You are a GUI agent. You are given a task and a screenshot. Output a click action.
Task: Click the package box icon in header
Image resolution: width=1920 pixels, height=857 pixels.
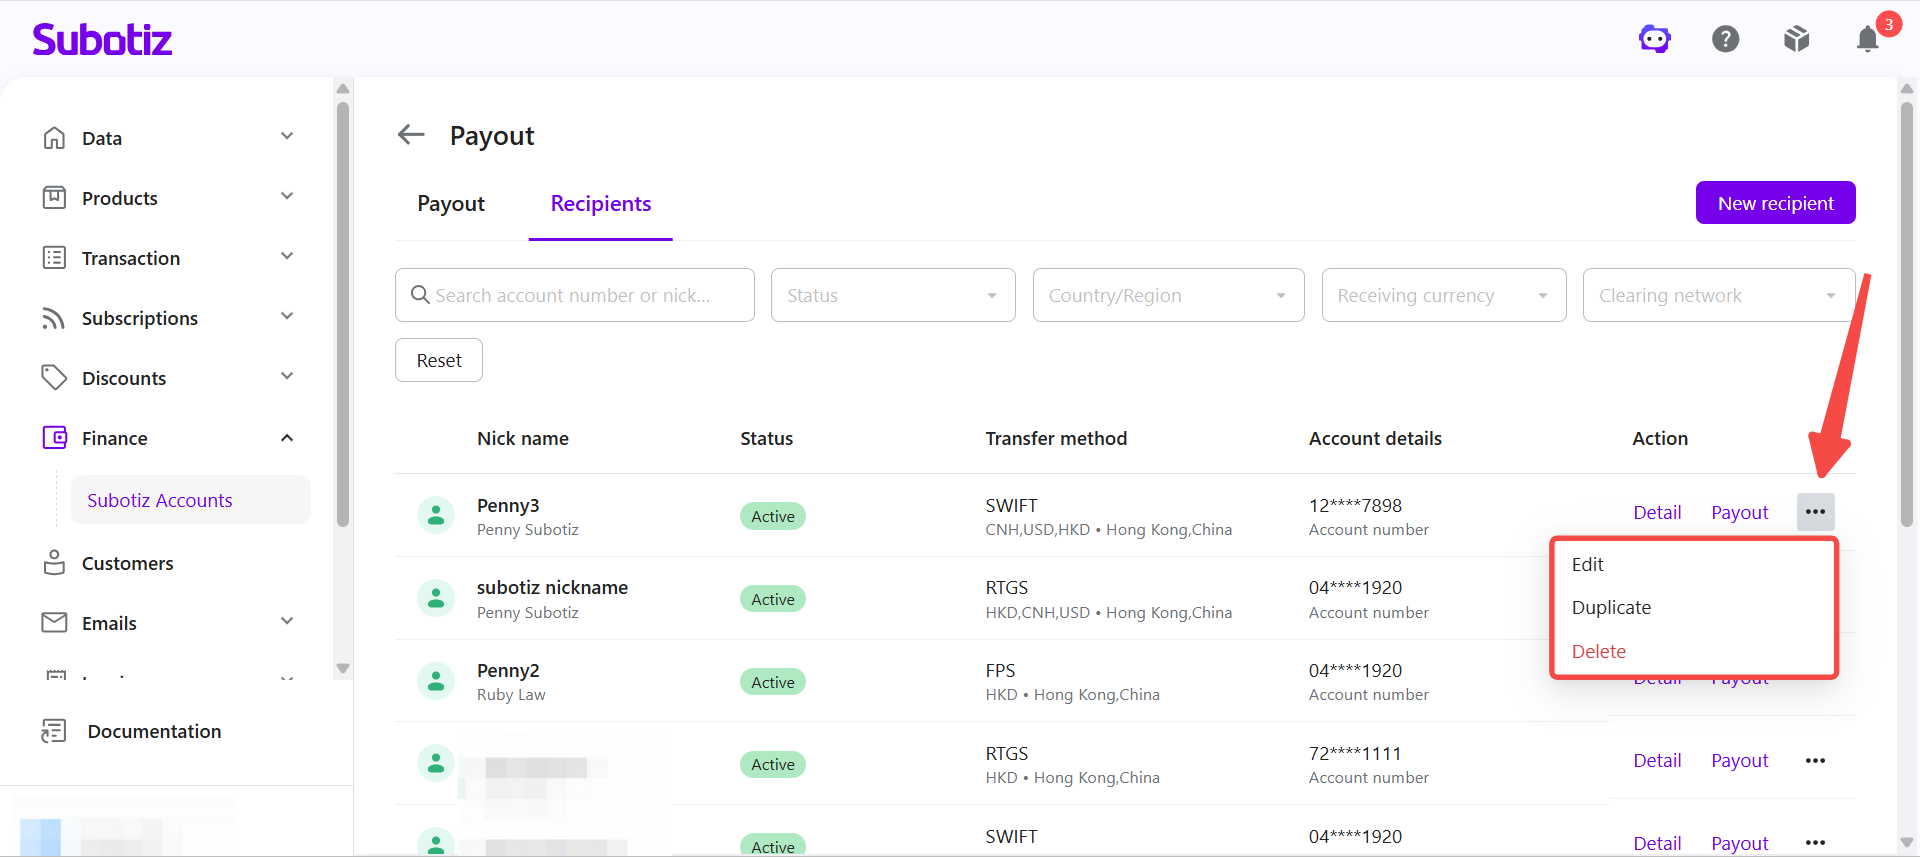[x=1797, y=39]
